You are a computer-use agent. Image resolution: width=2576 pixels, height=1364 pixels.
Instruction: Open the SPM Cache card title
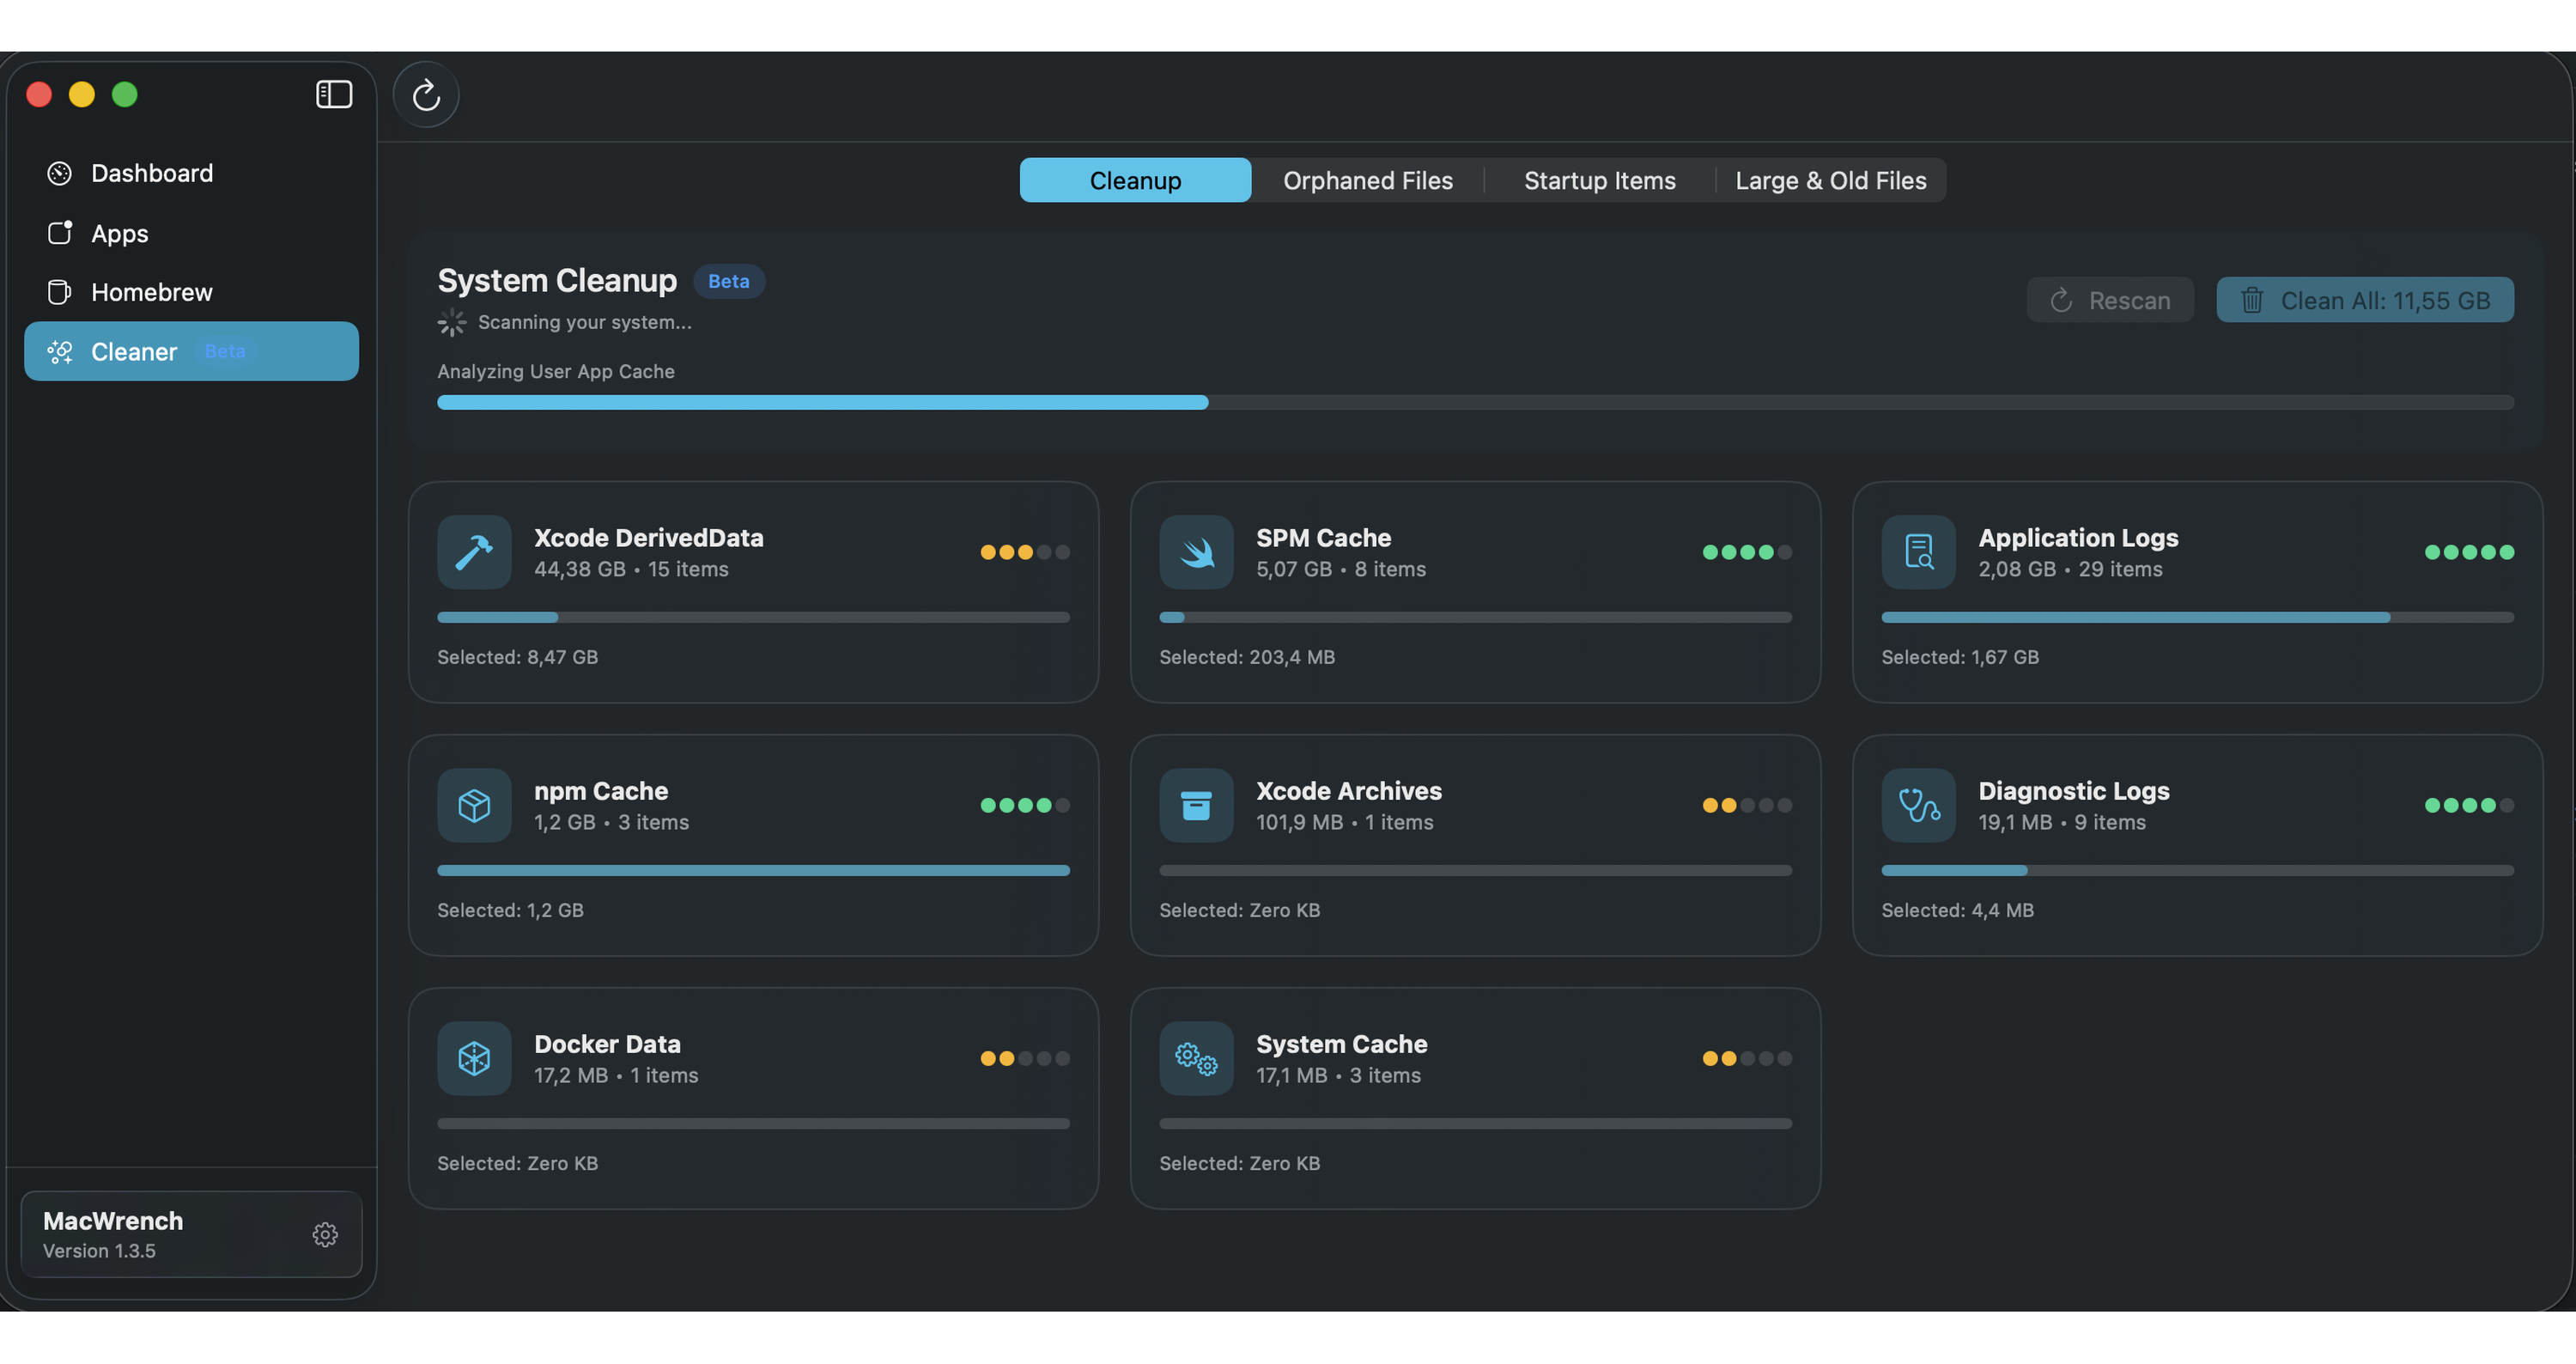[1323, 537]
